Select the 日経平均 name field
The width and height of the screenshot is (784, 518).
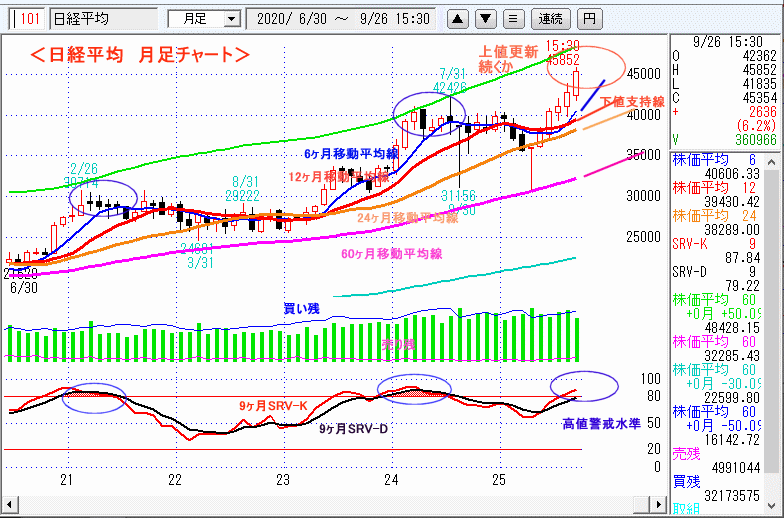click(x=102, y=18)
